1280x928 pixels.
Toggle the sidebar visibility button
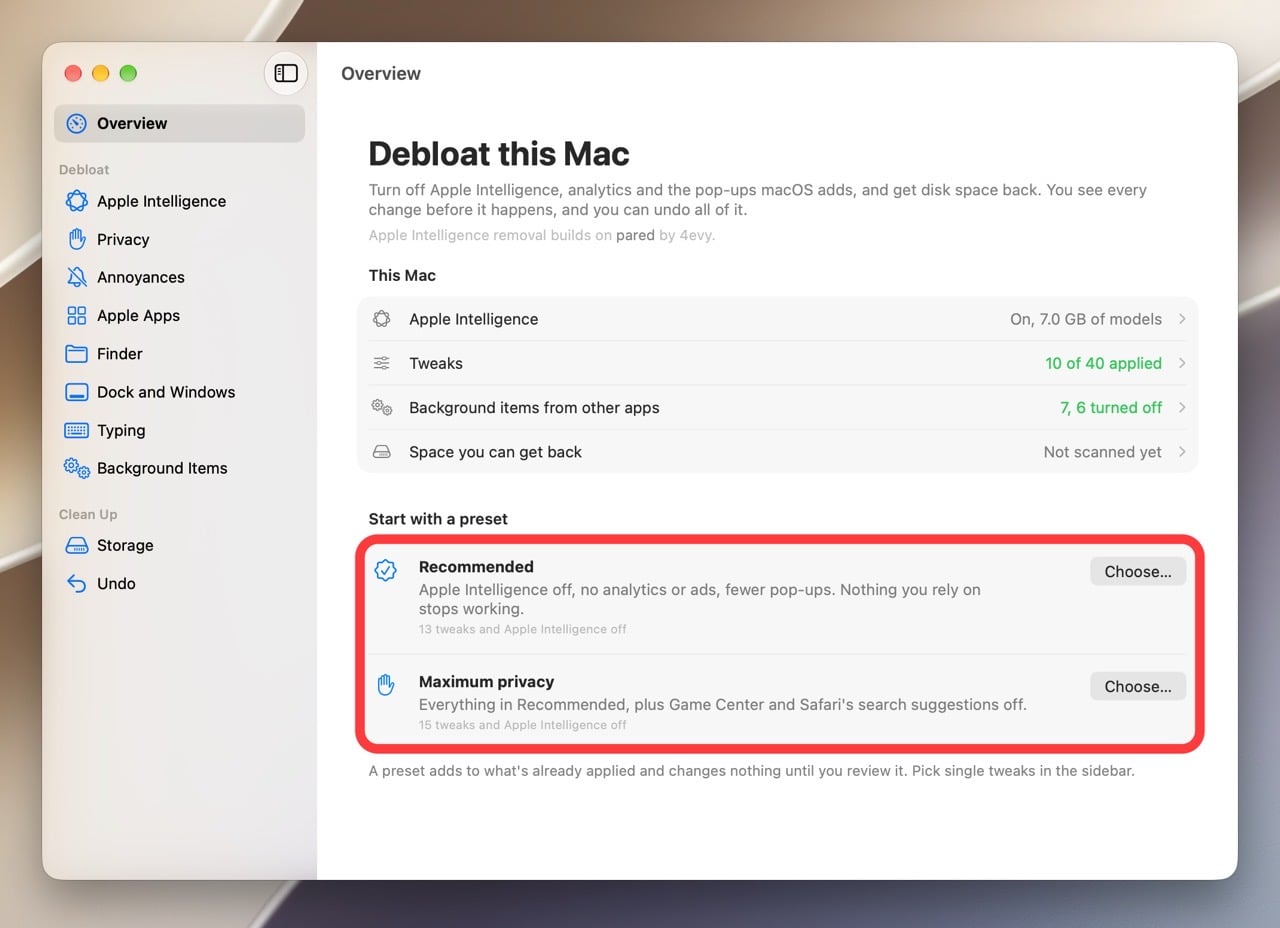tap(286, 73)
